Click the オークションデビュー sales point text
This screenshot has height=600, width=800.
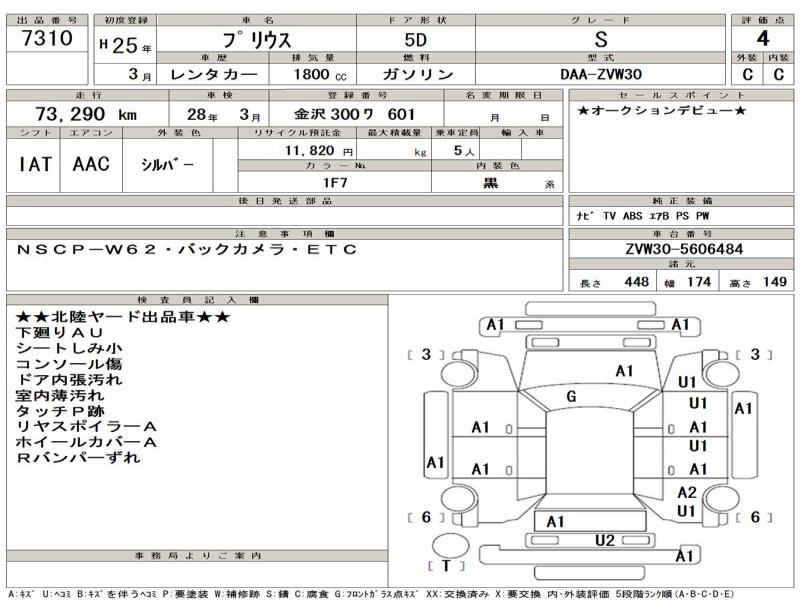(661, 110)
